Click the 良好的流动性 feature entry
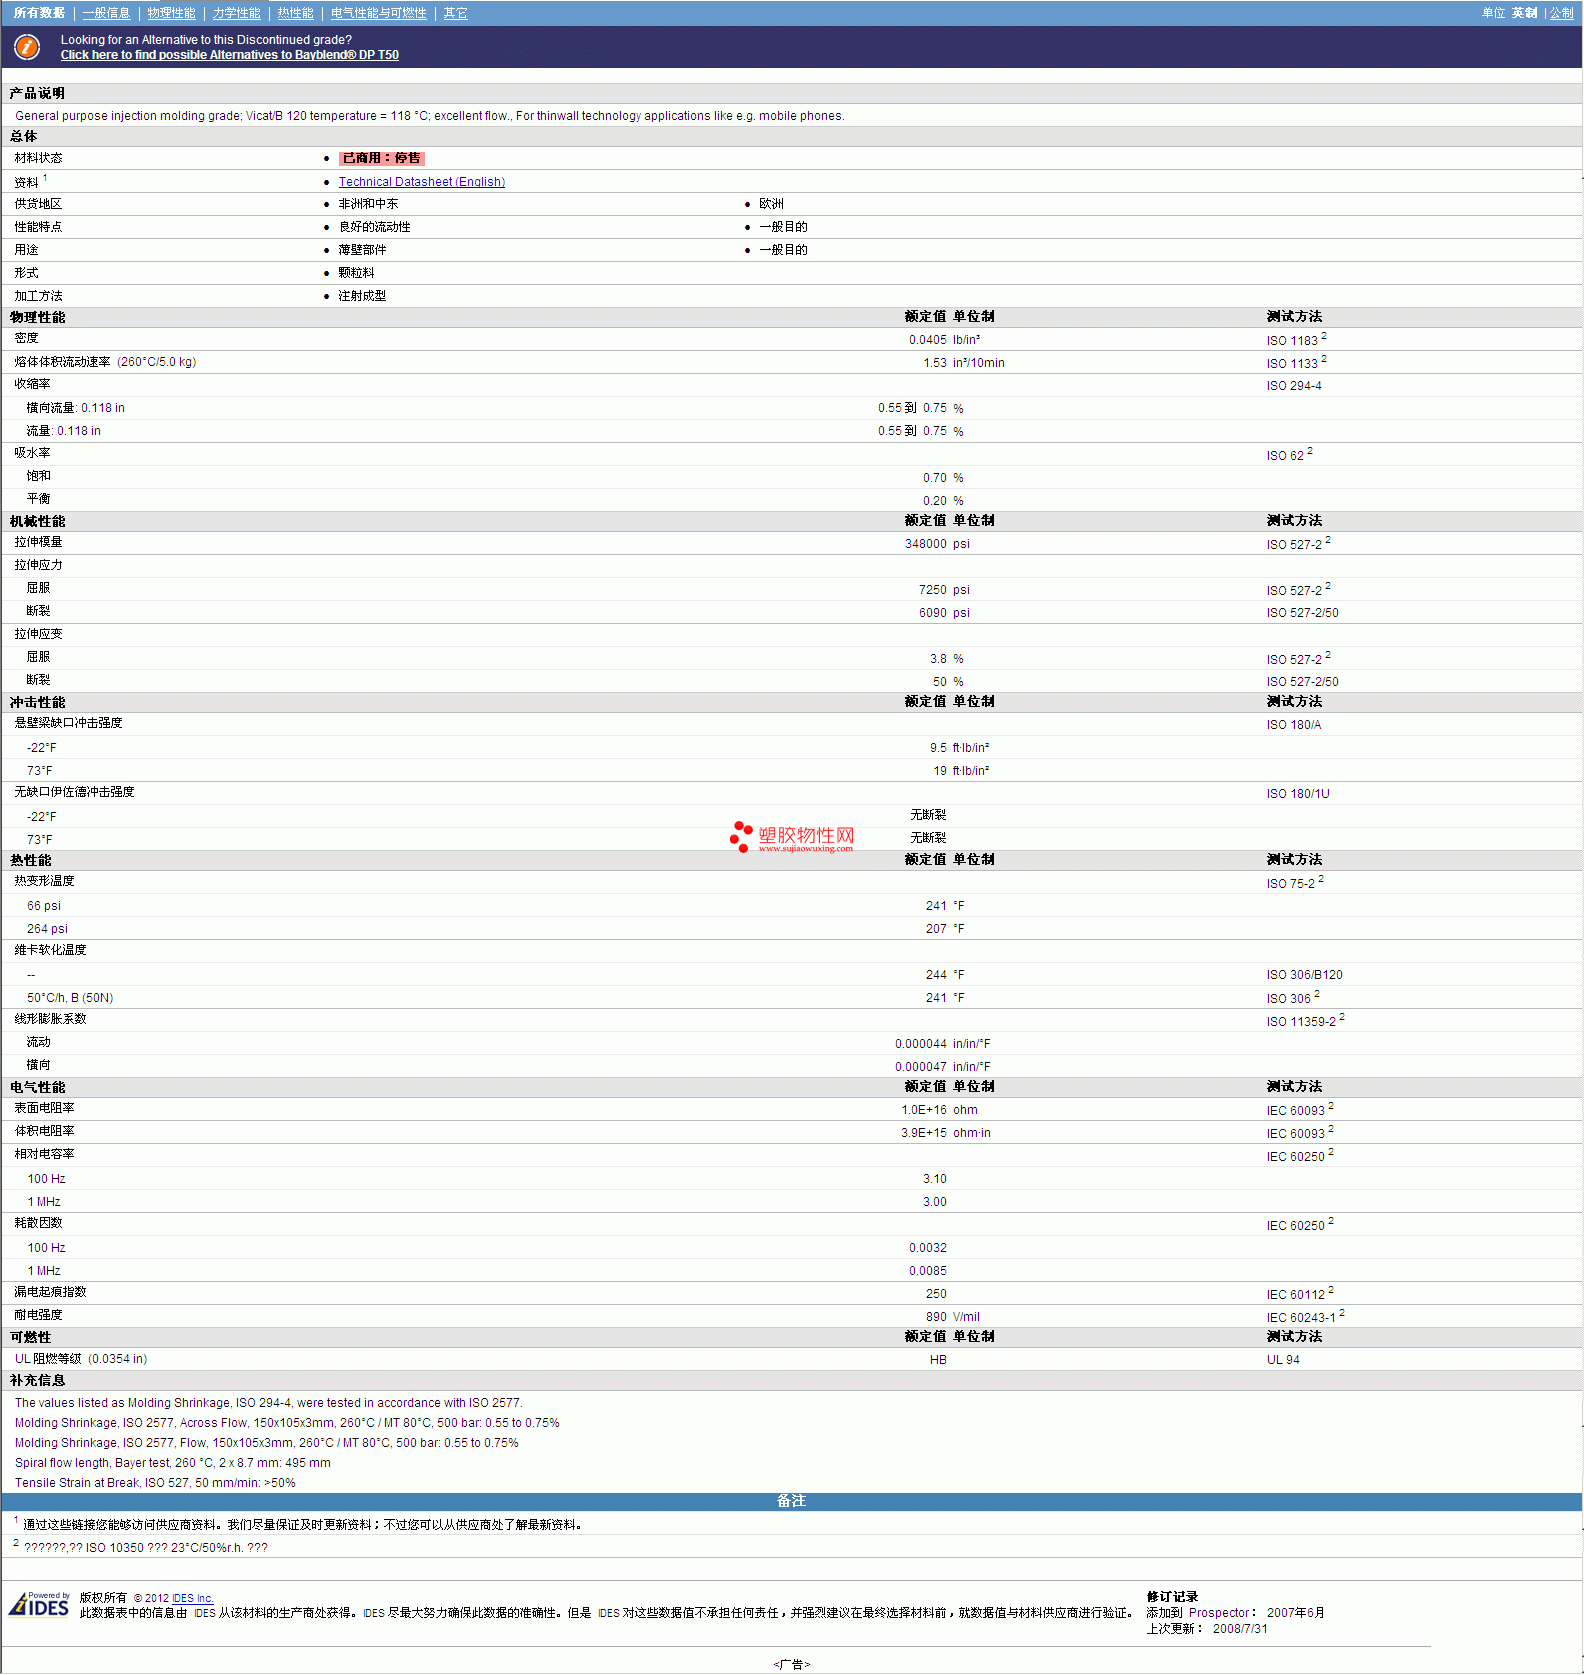The width and height of the screenshot is (1584, 1675). pos(374,227)
